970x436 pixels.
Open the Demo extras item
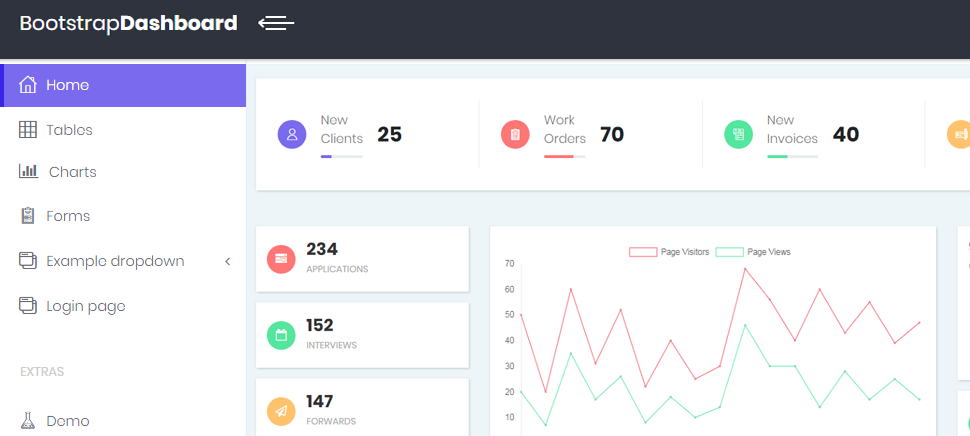click(123, 421)
